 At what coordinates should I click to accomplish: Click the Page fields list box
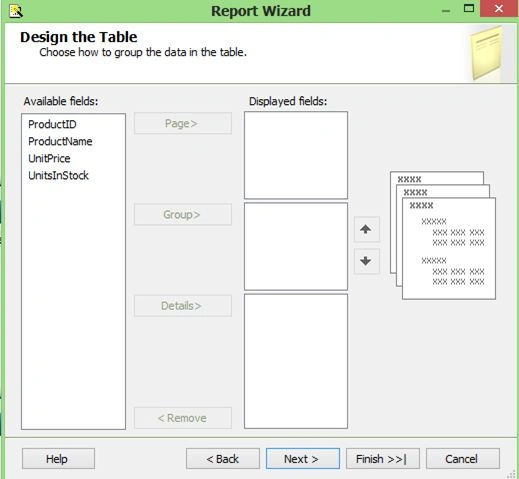296,155
